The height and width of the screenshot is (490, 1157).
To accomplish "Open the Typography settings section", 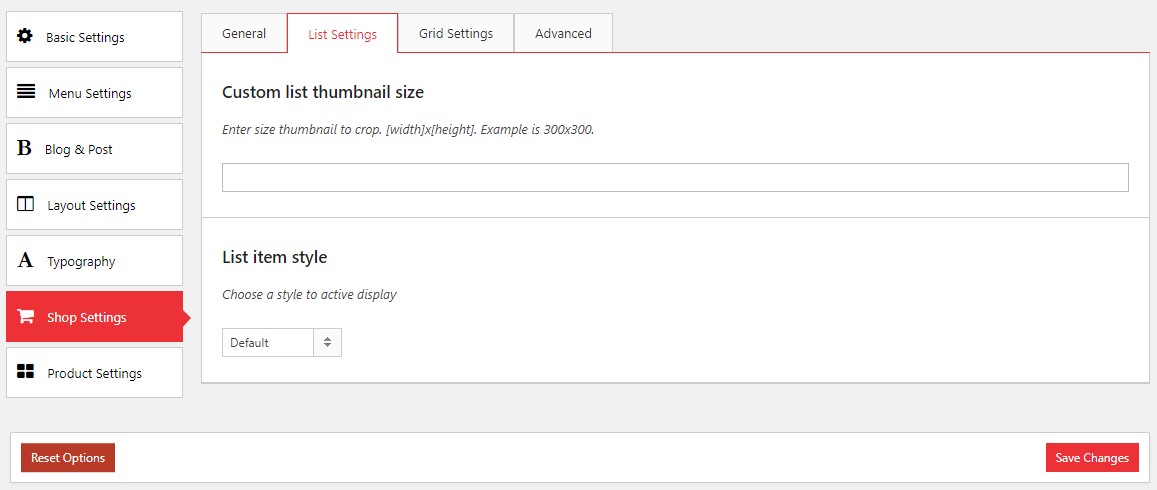I will (81, 261).
